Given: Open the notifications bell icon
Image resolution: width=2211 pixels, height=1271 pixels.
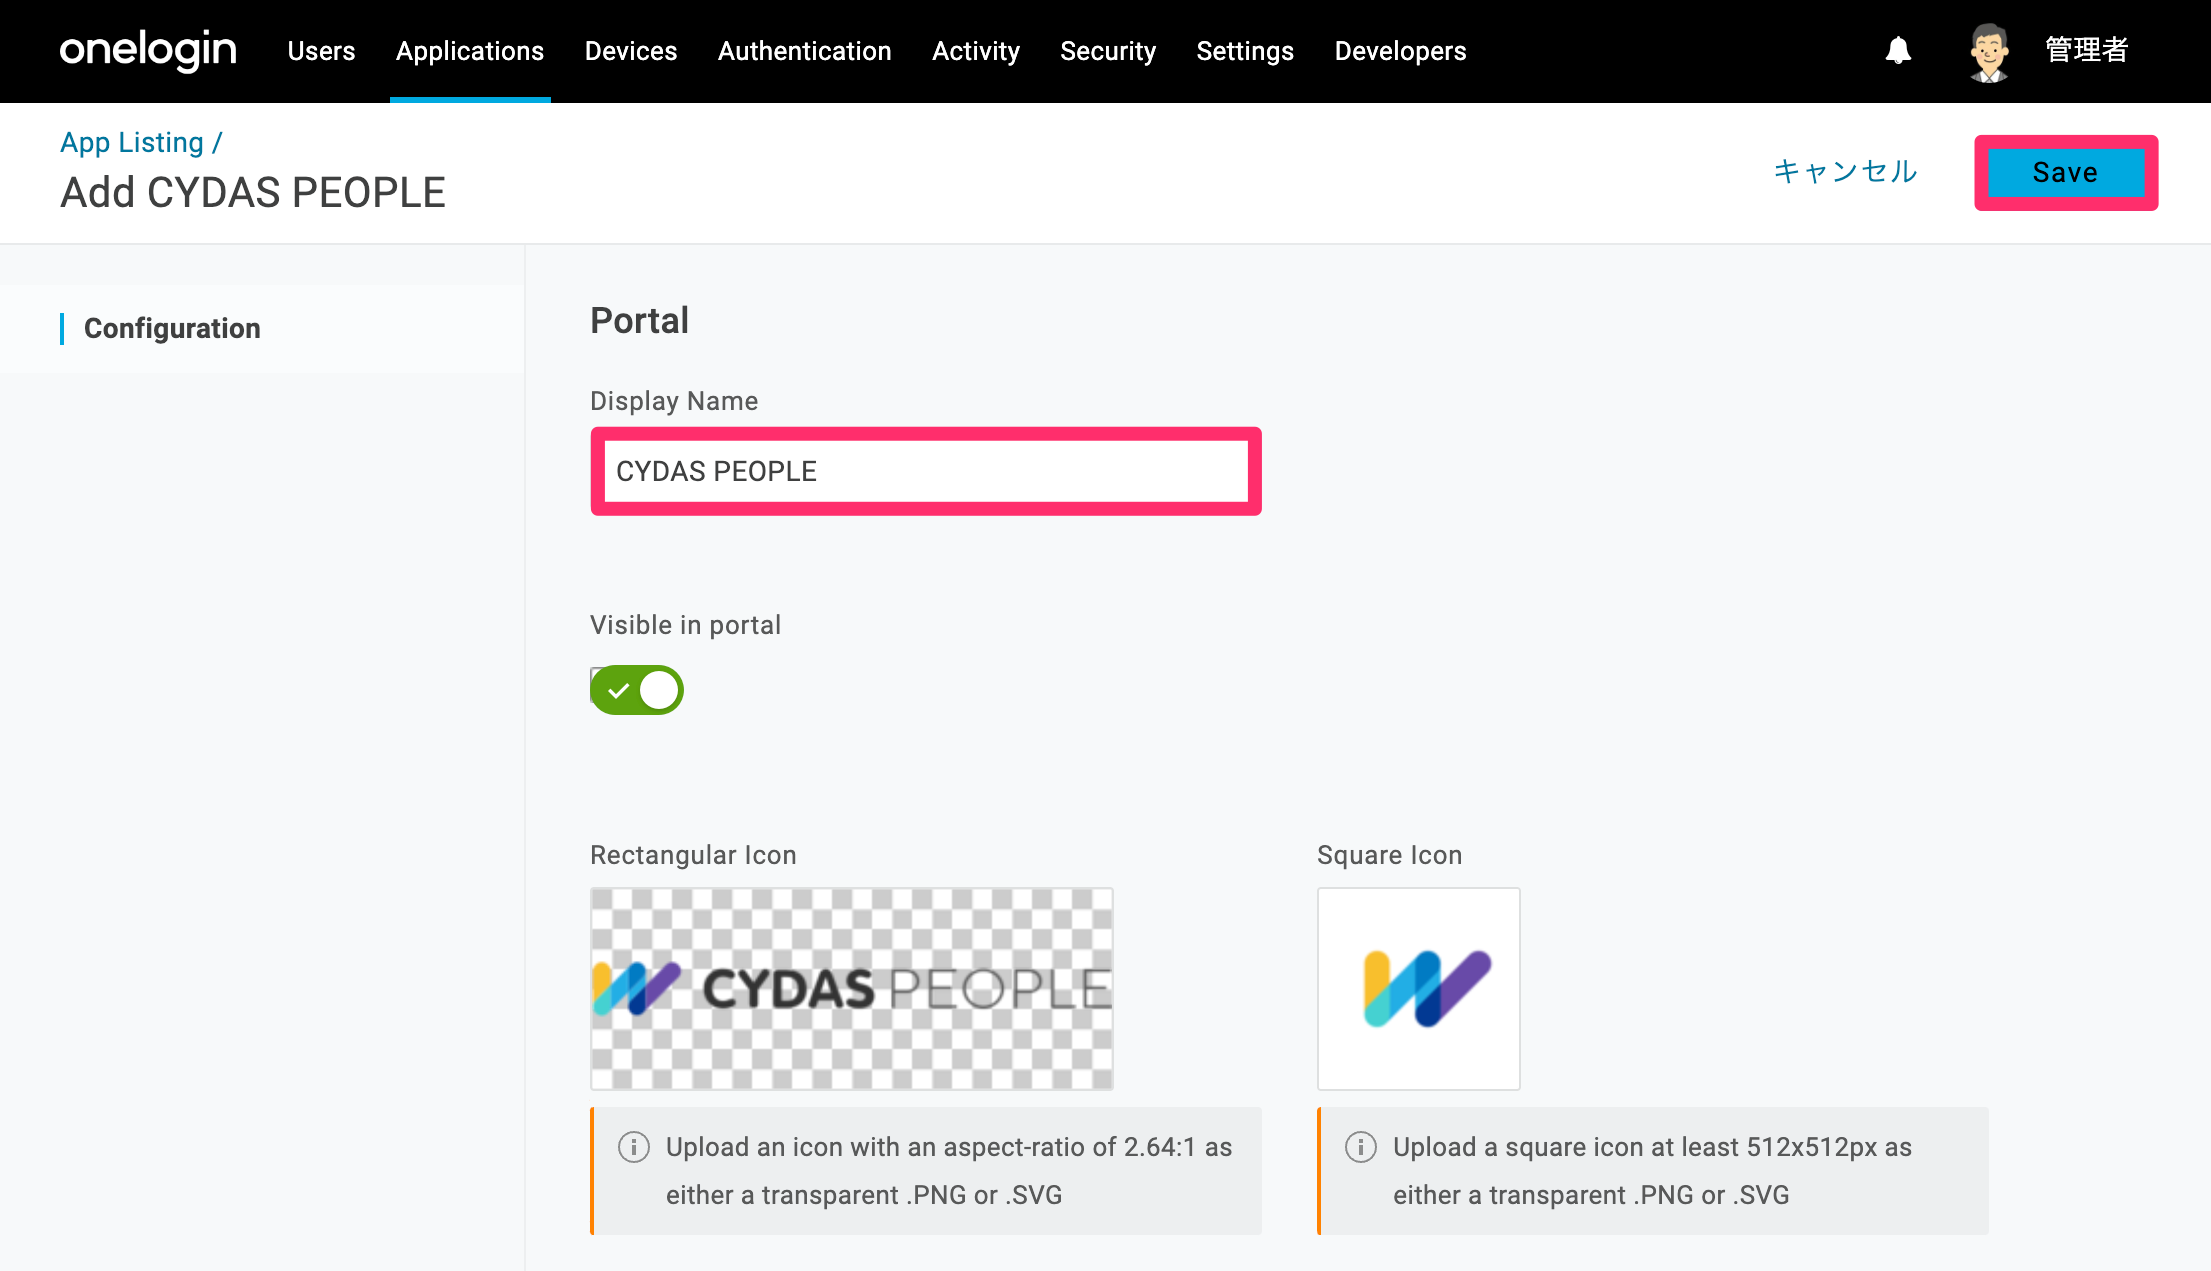Looking at the screenshot, I should (1898, 51).
